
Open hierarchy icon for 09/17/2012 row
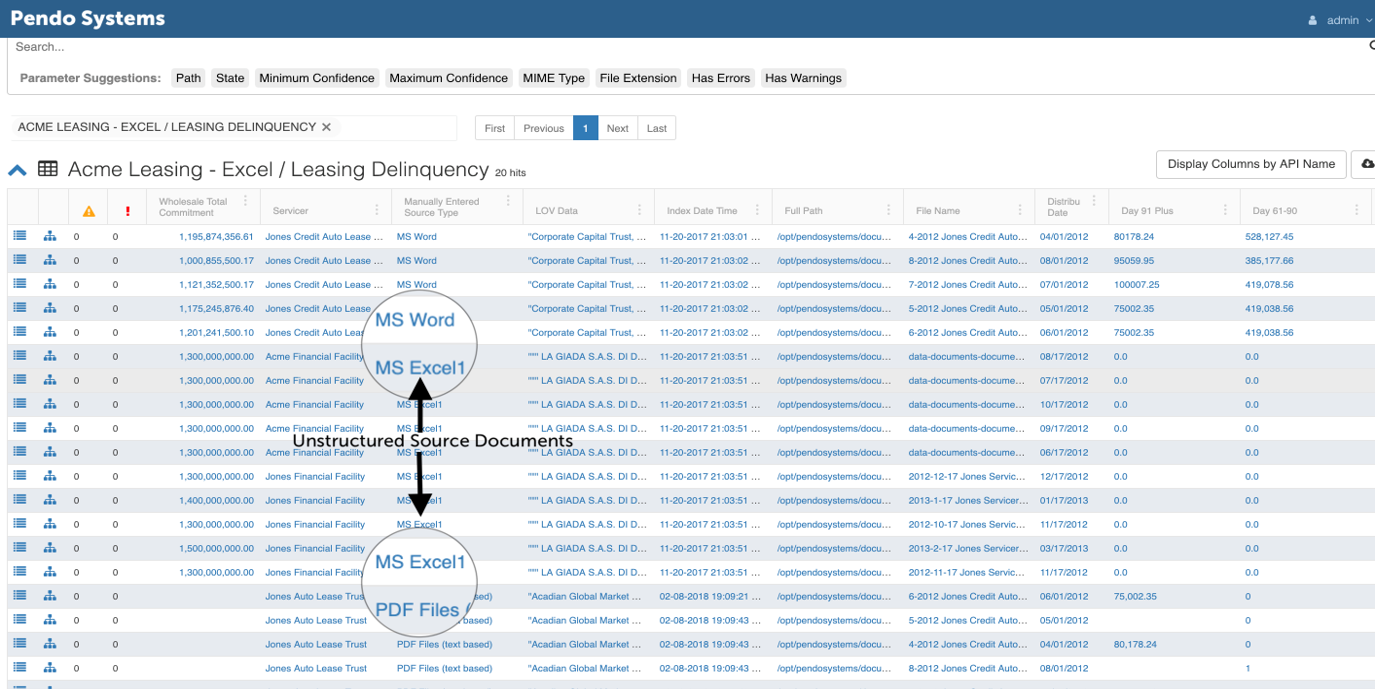tap(50, 429)
